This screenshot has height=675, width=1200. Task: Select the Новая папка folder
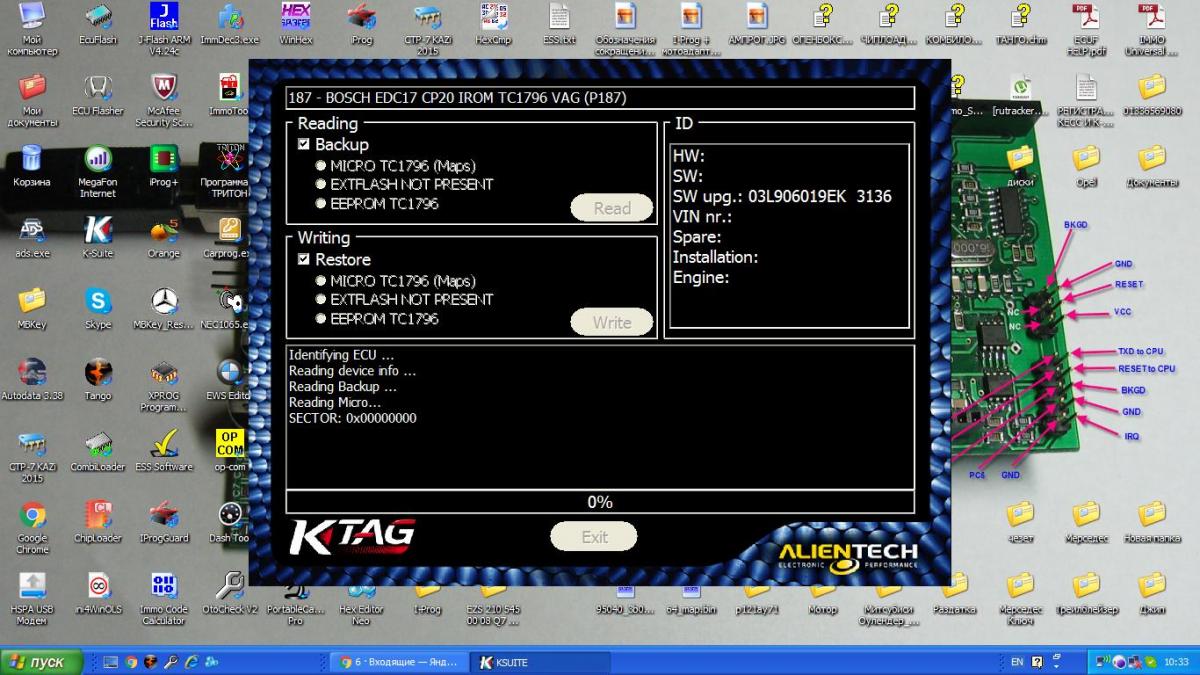1152,521
